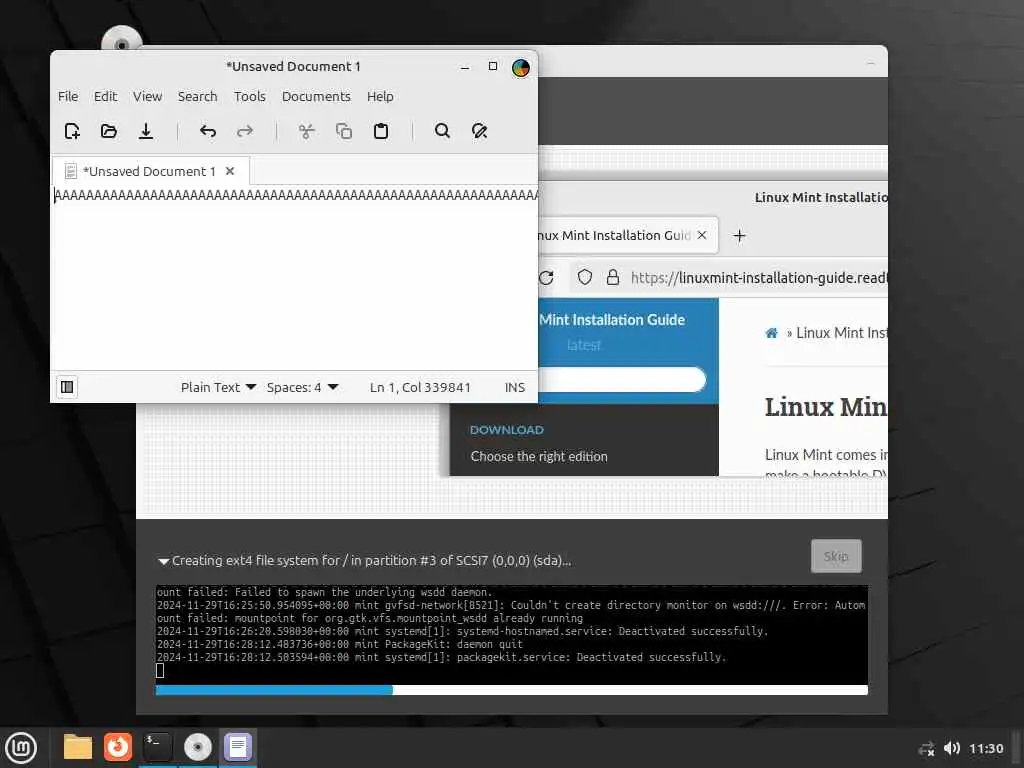Reload the page with browser refresh icon
This screenshot has height=768, width=1024.
point(547,278)
